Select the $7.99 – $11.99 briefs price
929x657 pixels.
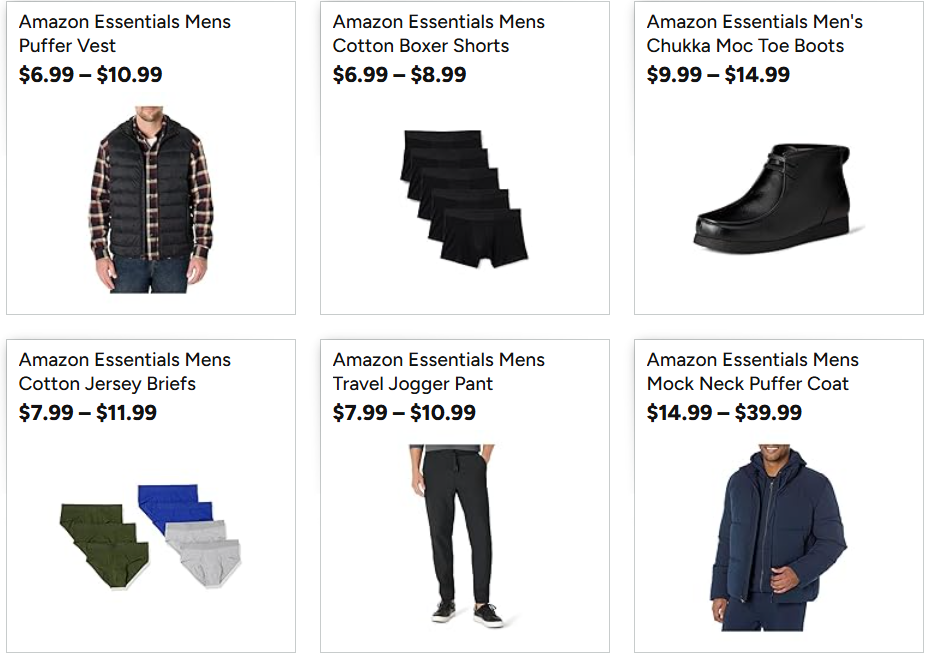click(x=88, y=413)
